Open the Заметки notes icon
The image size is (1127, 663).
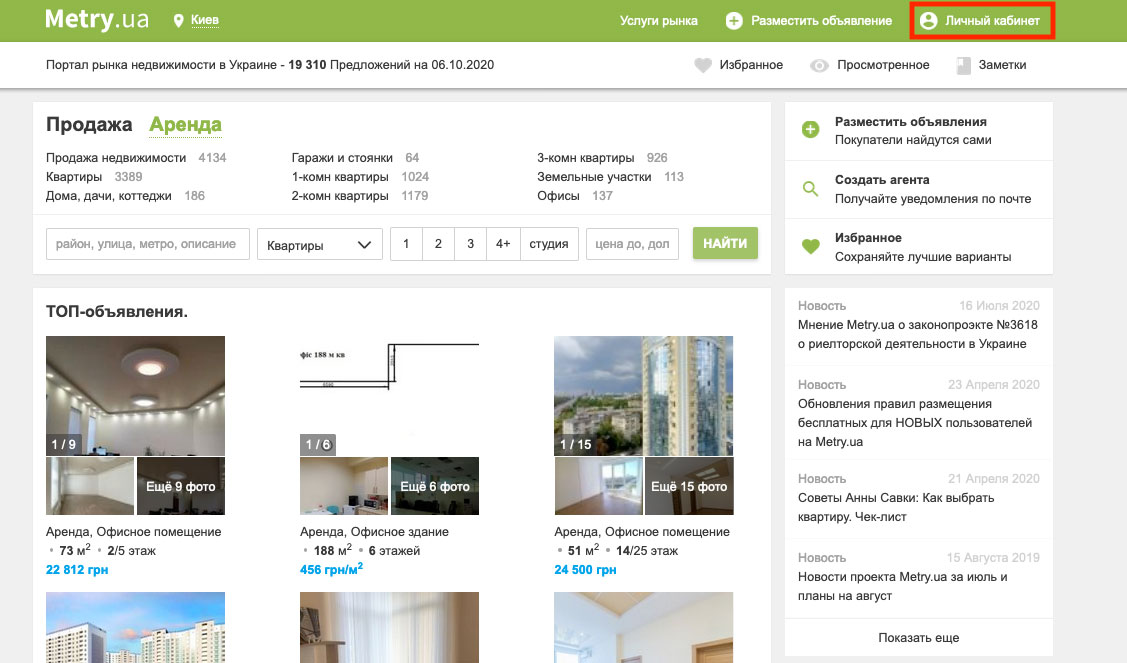pyautogui.click(x=964, y=66)
